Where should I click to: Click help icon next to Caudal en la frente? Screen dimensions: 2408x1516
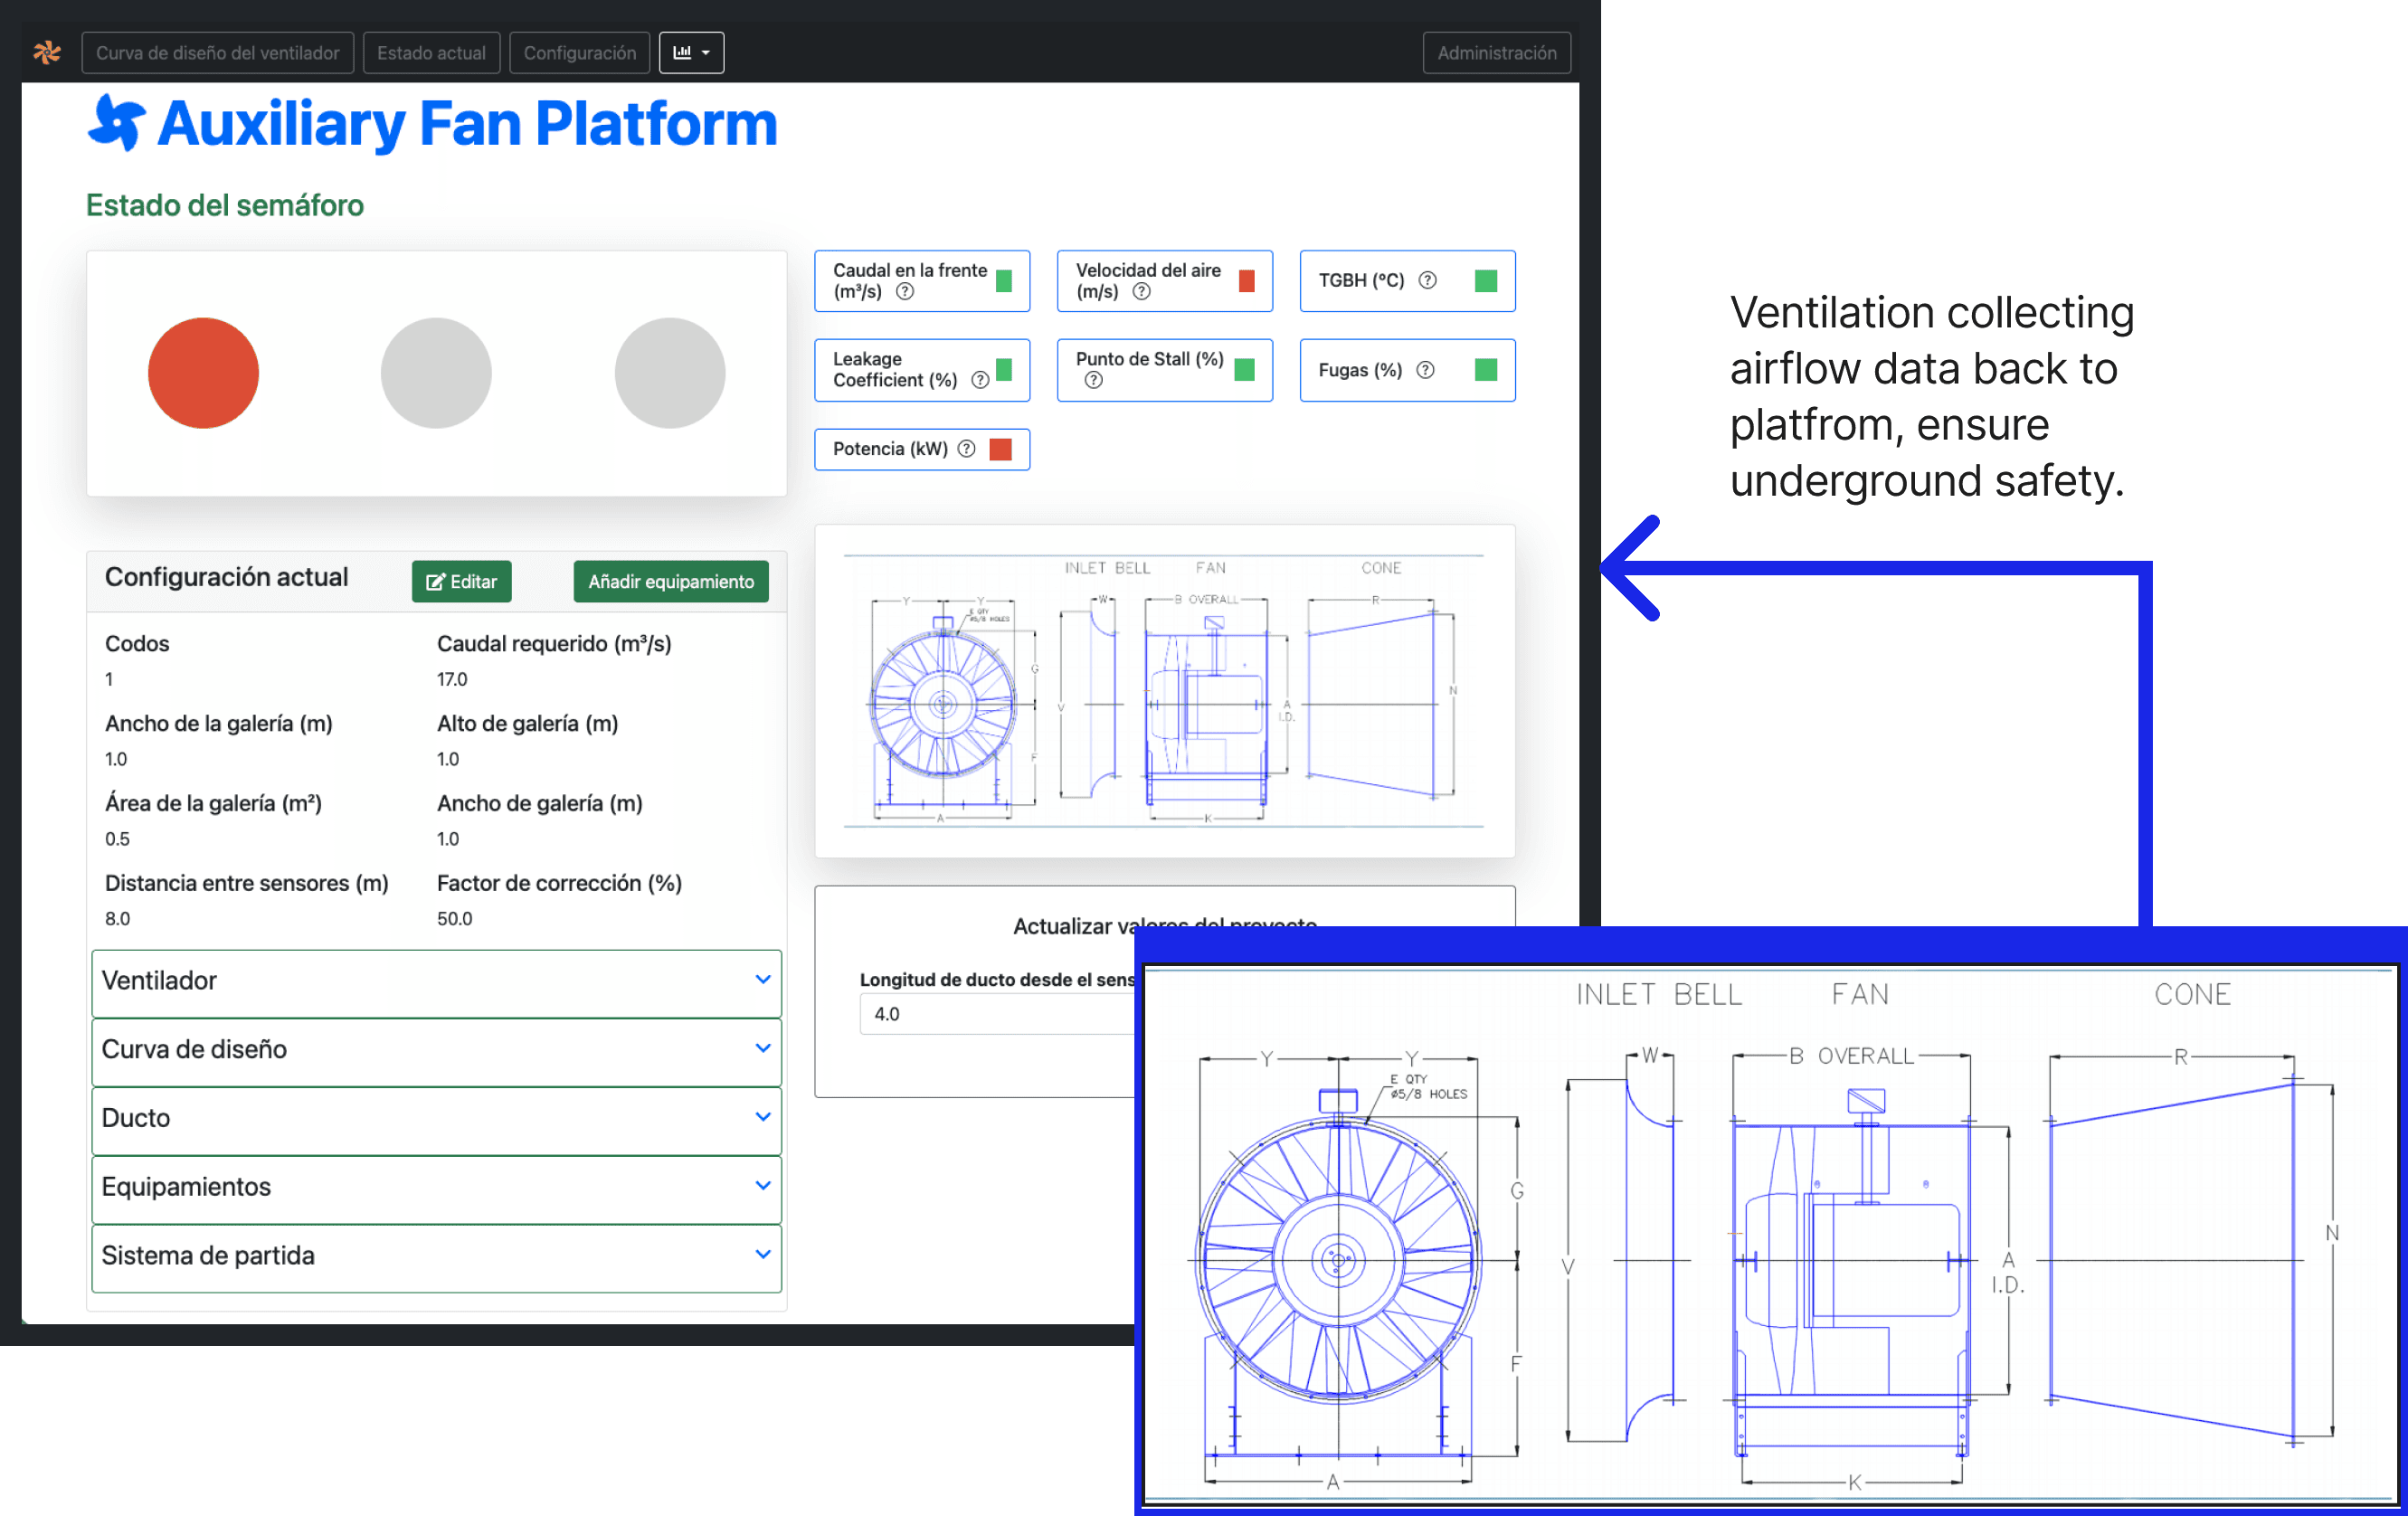tap(904, 292)
